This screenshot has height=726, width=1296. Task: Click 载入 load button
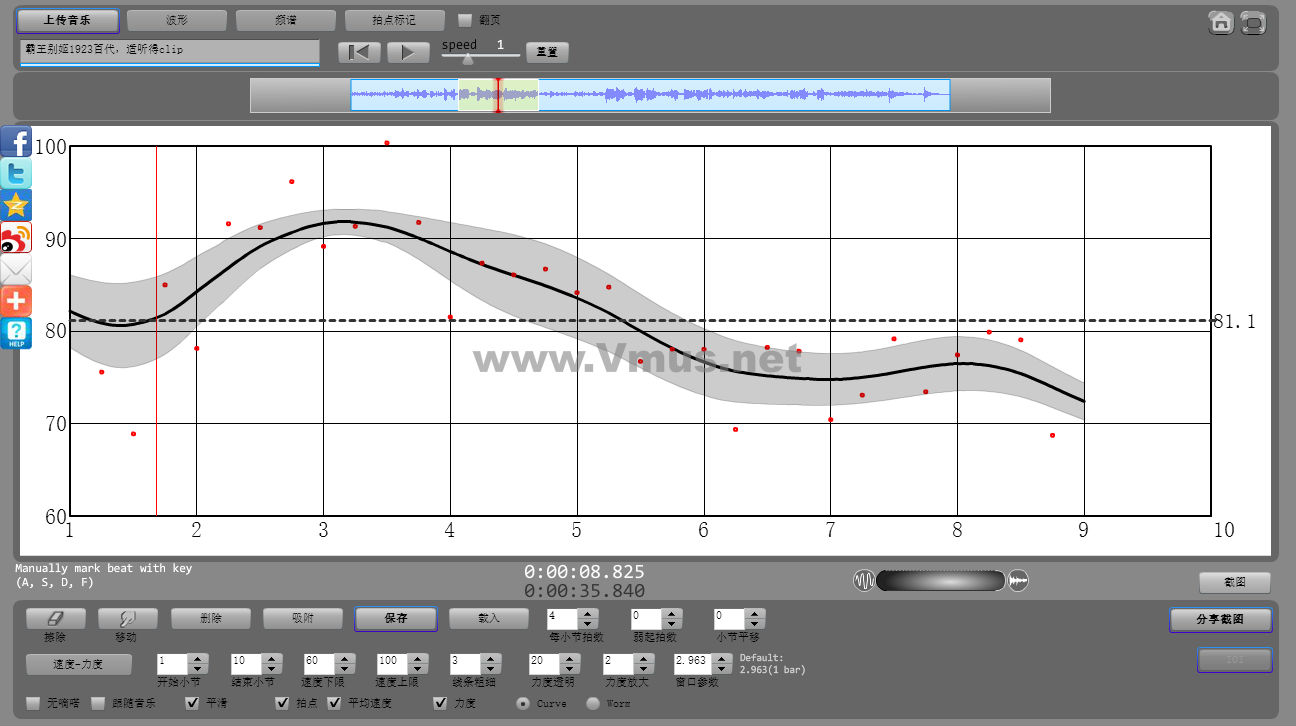(488, 619)
